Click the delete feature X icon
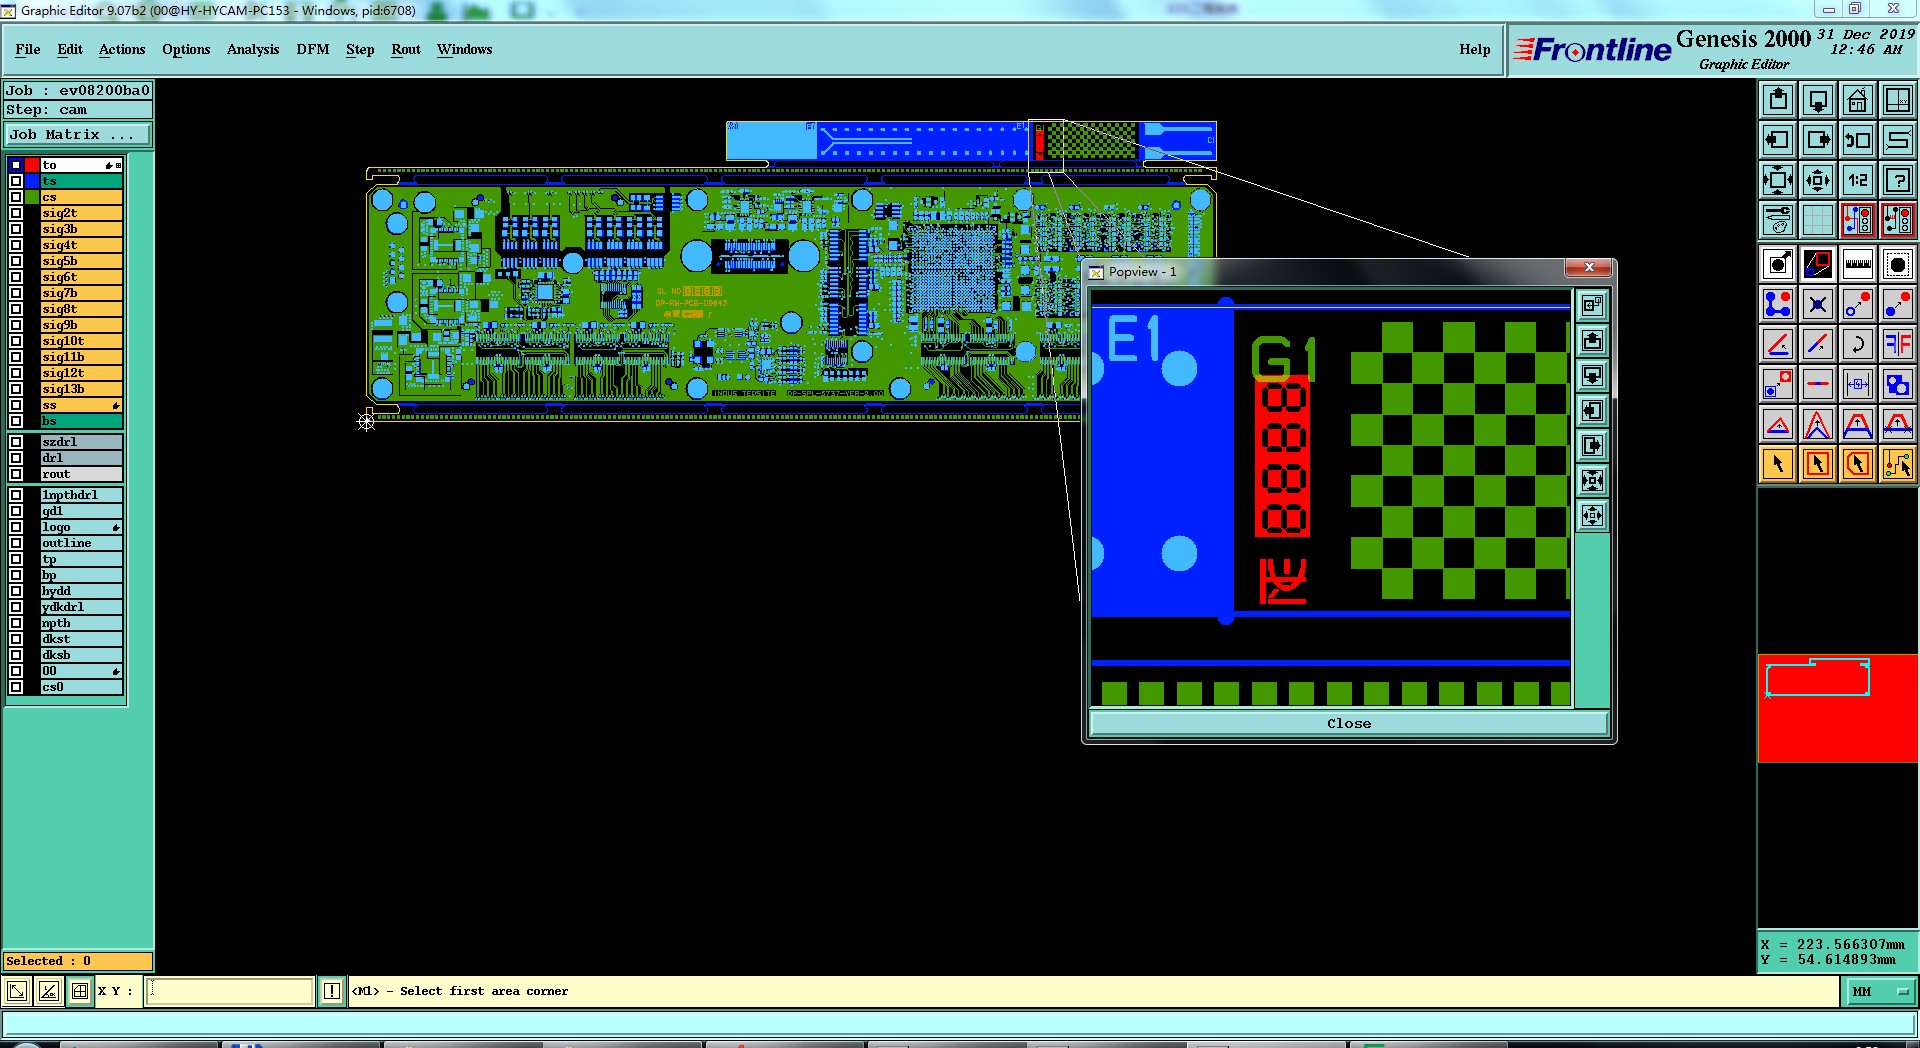1920x1048 pixels. pos(1818,304)
